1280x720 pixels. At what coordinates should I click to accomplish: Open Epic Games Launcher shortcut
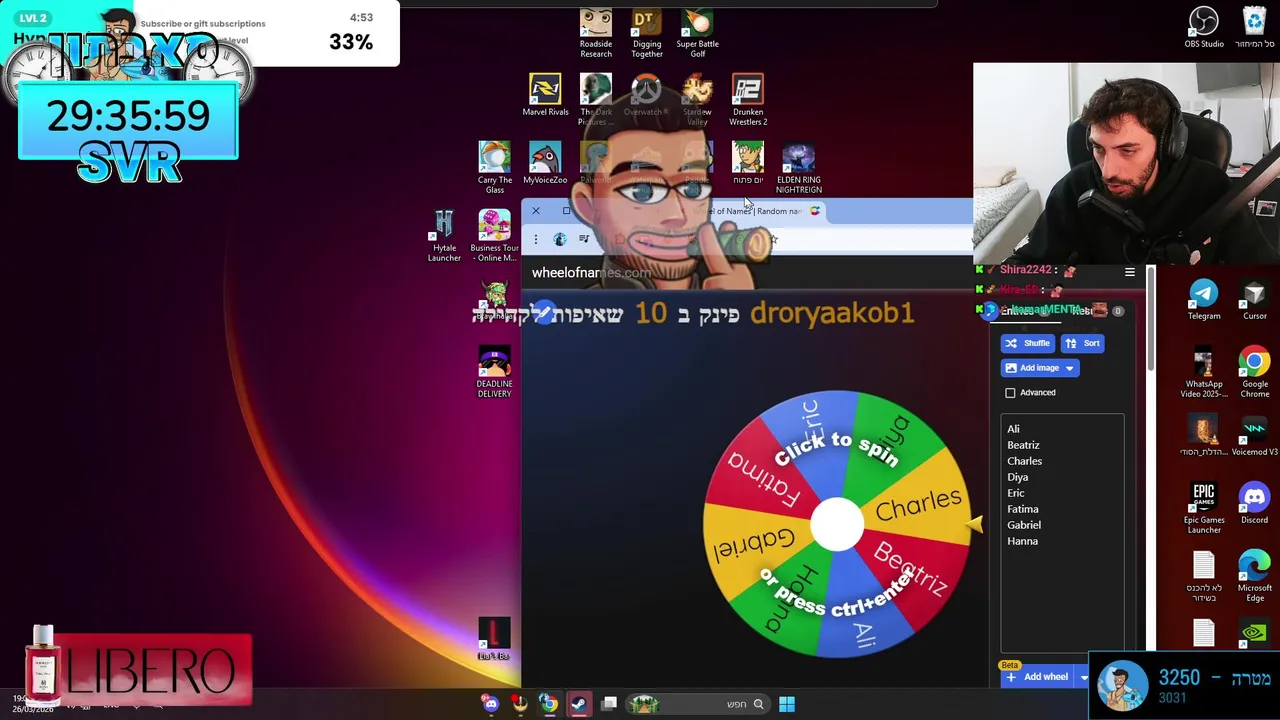pos(1204,508)
